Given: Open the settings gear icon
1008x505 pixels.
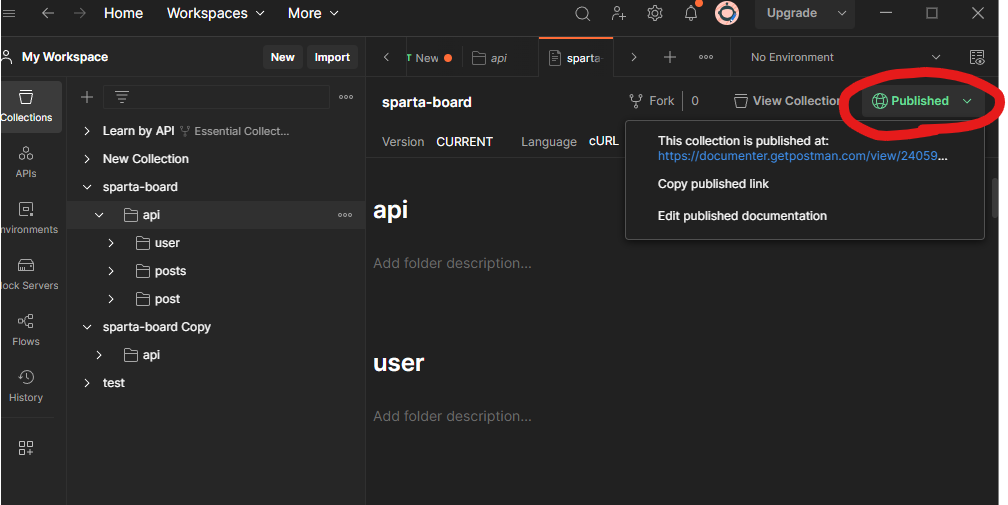Looking at the screenshot, I should [x=654, y=13].
